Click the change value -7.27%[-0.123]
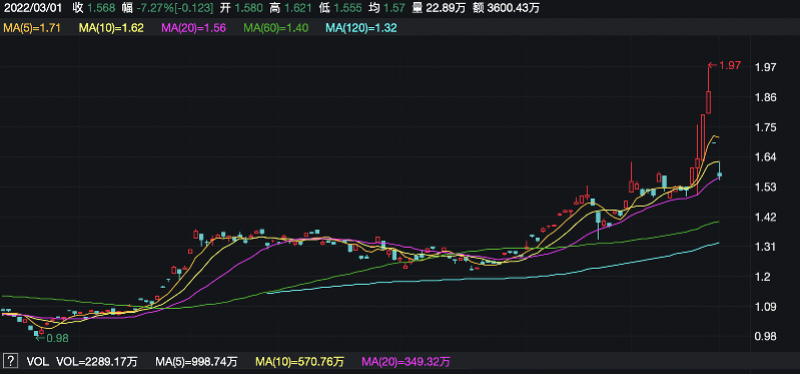The width and height of the screenshot is (800, 374). (x=168, y=8)
